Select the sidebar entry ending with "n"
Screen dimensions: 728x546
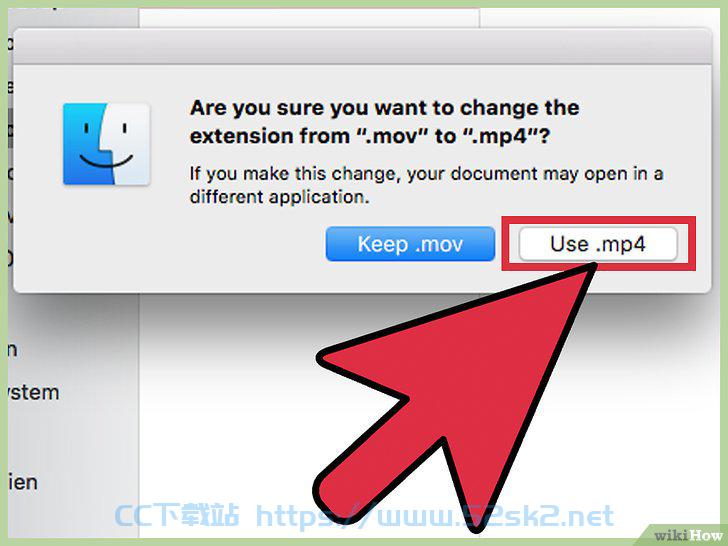(x=13, y=350)
